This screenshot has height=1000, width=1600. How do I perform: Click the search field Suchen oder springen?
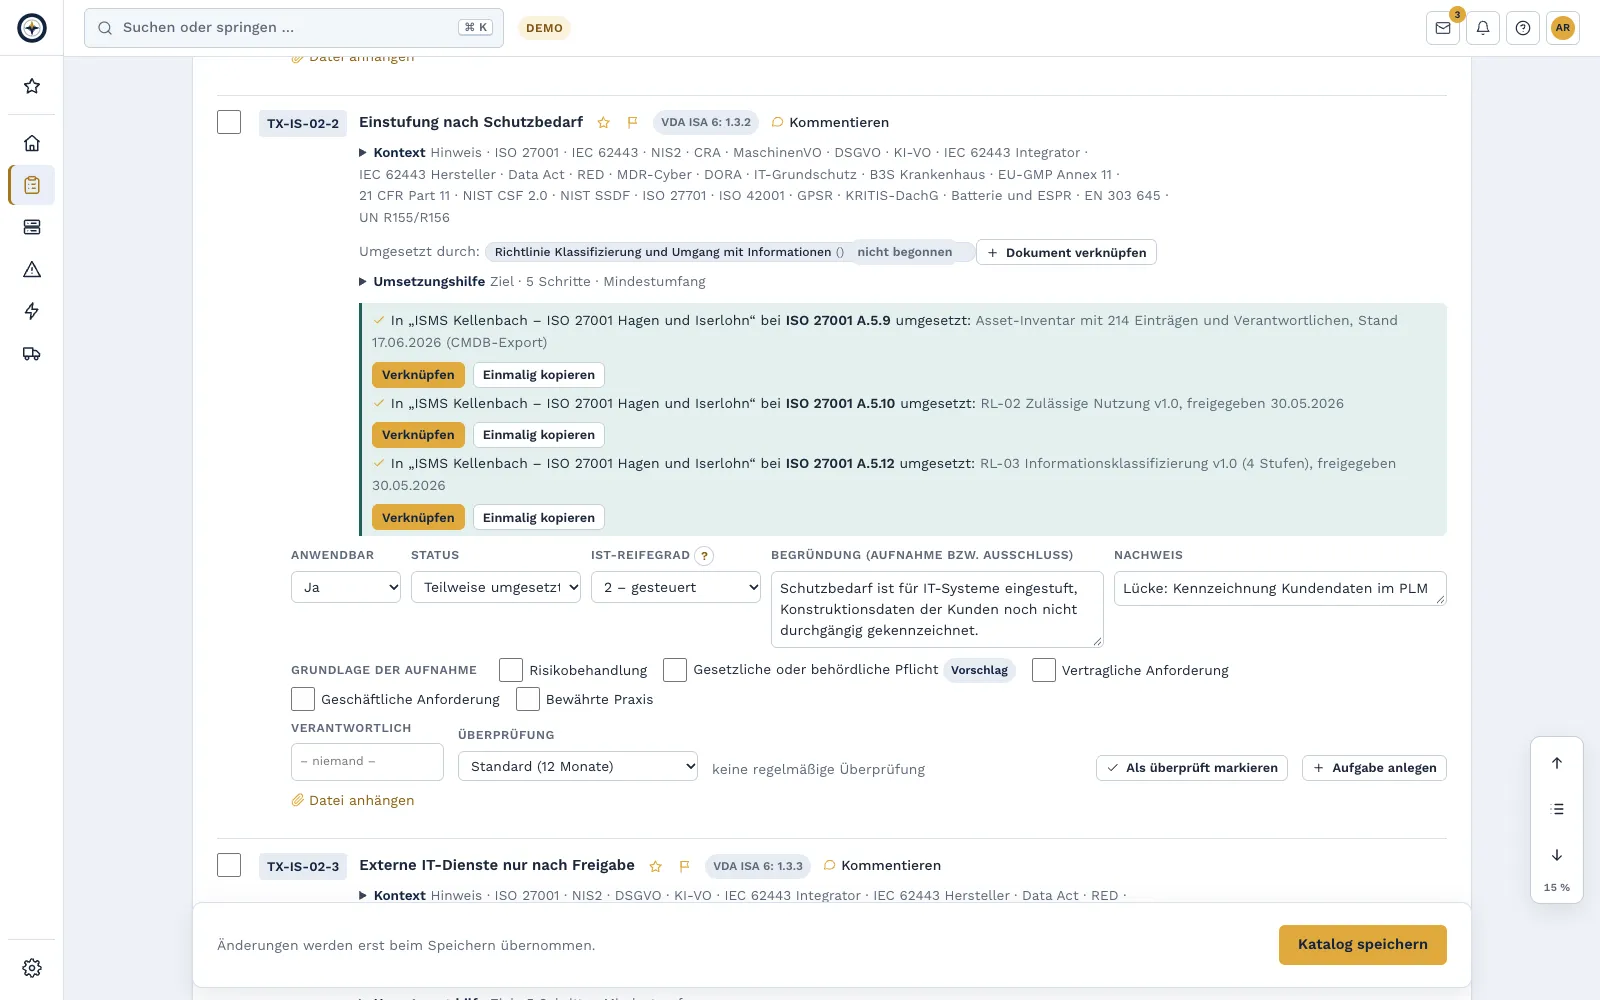click(x=294, y=28)
